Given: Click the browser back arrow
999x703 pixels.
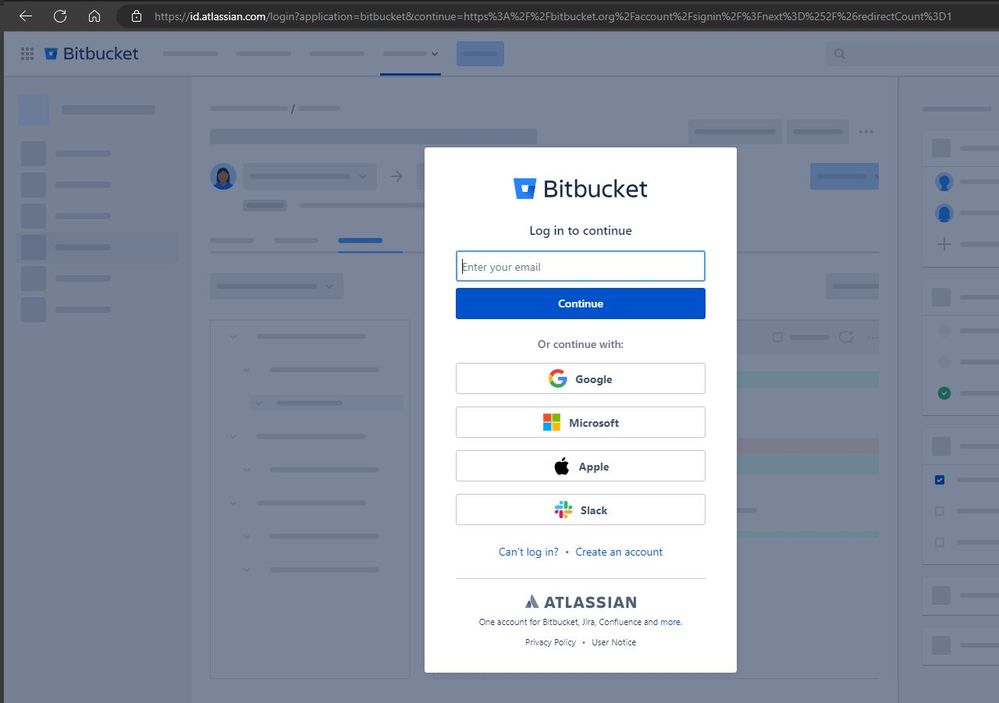Looking at the screenshot, I should click(25, 16).
